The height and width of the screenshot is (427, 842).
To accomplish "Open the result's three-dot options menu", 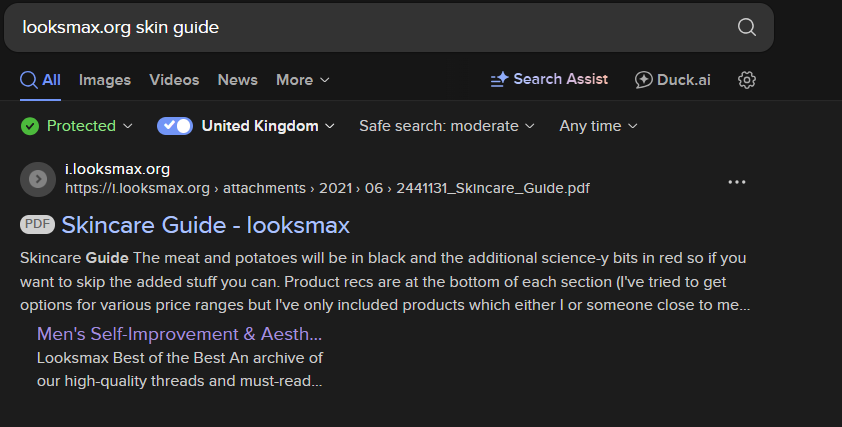I will (737, 182).
